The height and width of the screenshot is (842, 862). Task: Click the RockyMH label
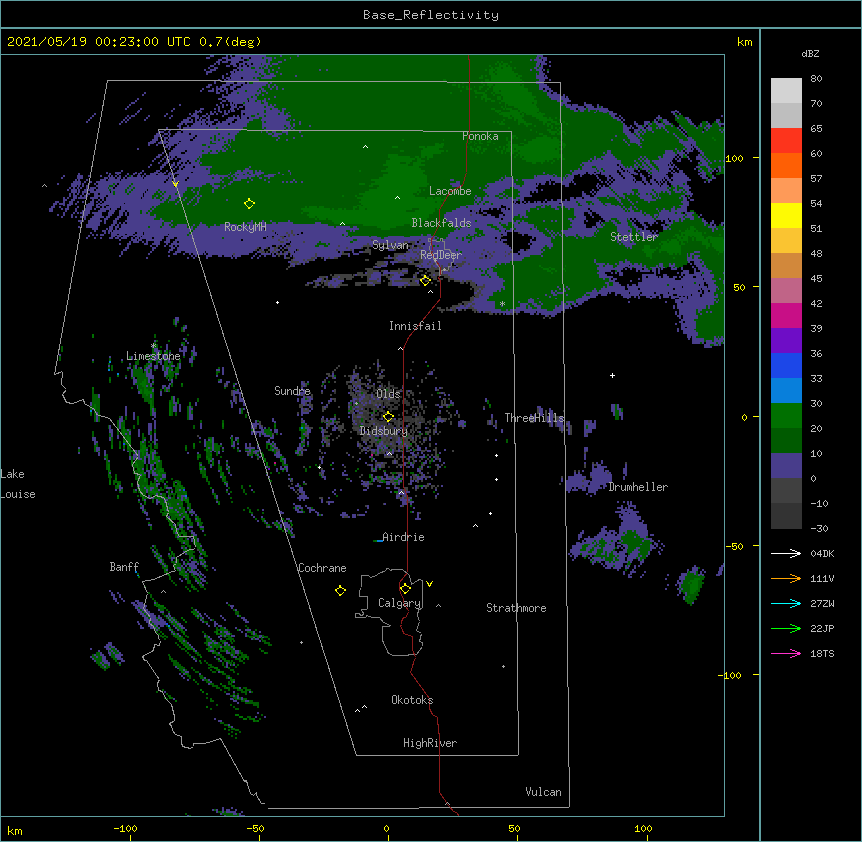245,227
